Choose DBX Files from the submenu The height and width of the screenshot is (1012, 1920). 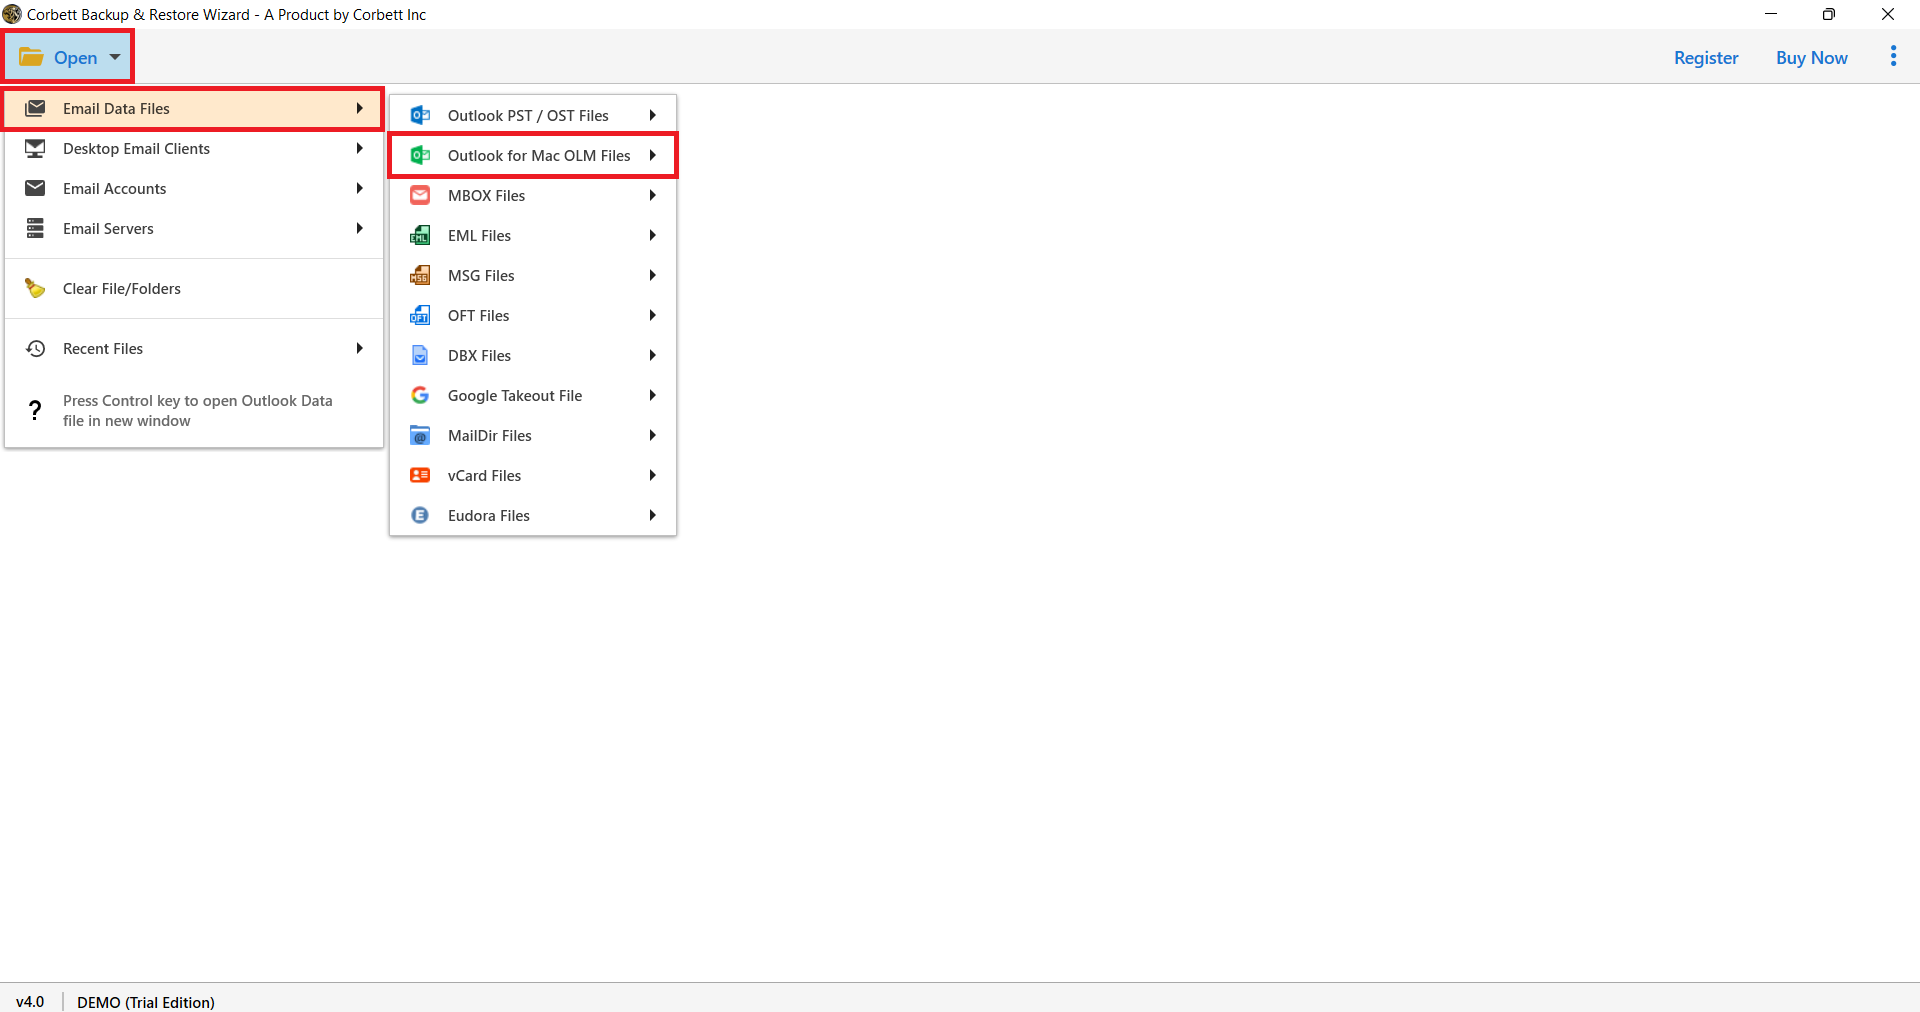click(533, 355)
